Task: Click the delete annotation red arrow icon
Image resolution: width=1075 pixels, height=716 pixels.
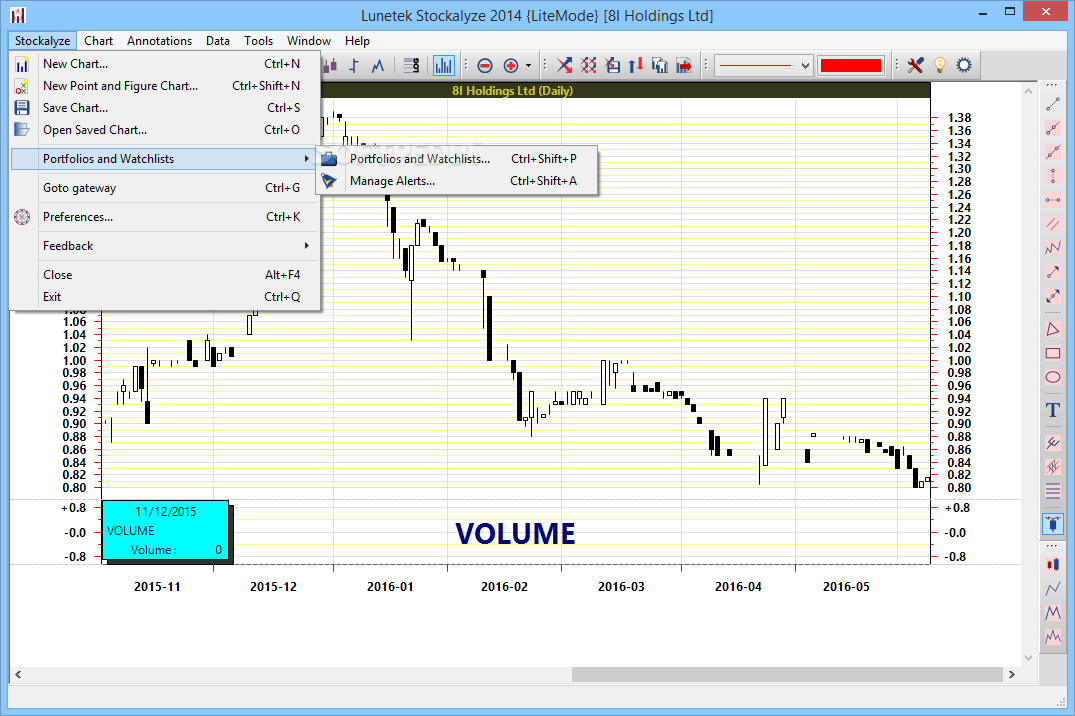Action: coord(564,66)
